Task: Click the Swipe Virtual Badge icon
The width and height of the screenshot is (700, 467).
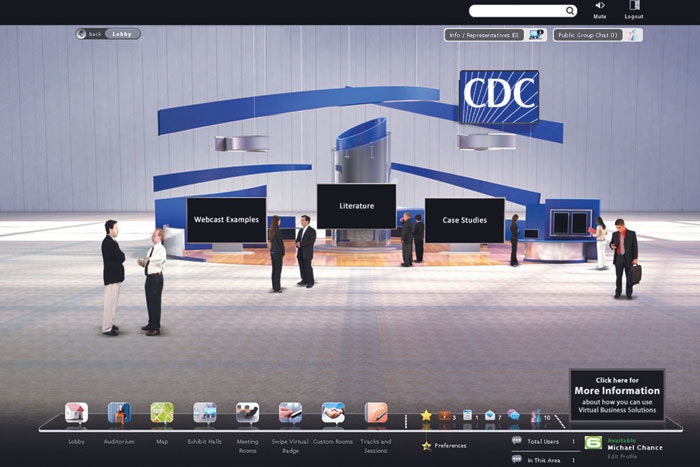Action: (x=291, y=413)
